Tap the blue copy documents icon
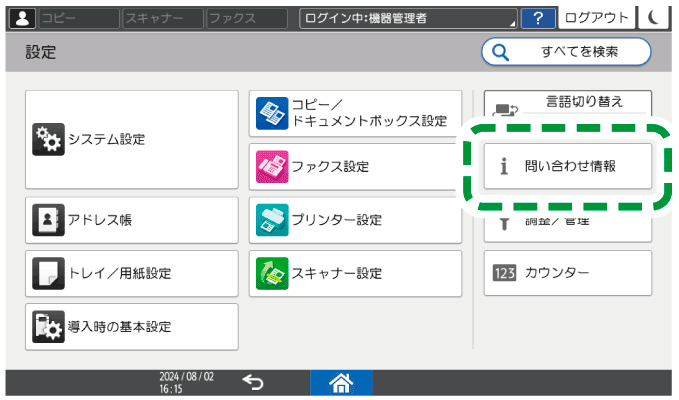Viewport: 679px width, 400px height. [272, 113]
